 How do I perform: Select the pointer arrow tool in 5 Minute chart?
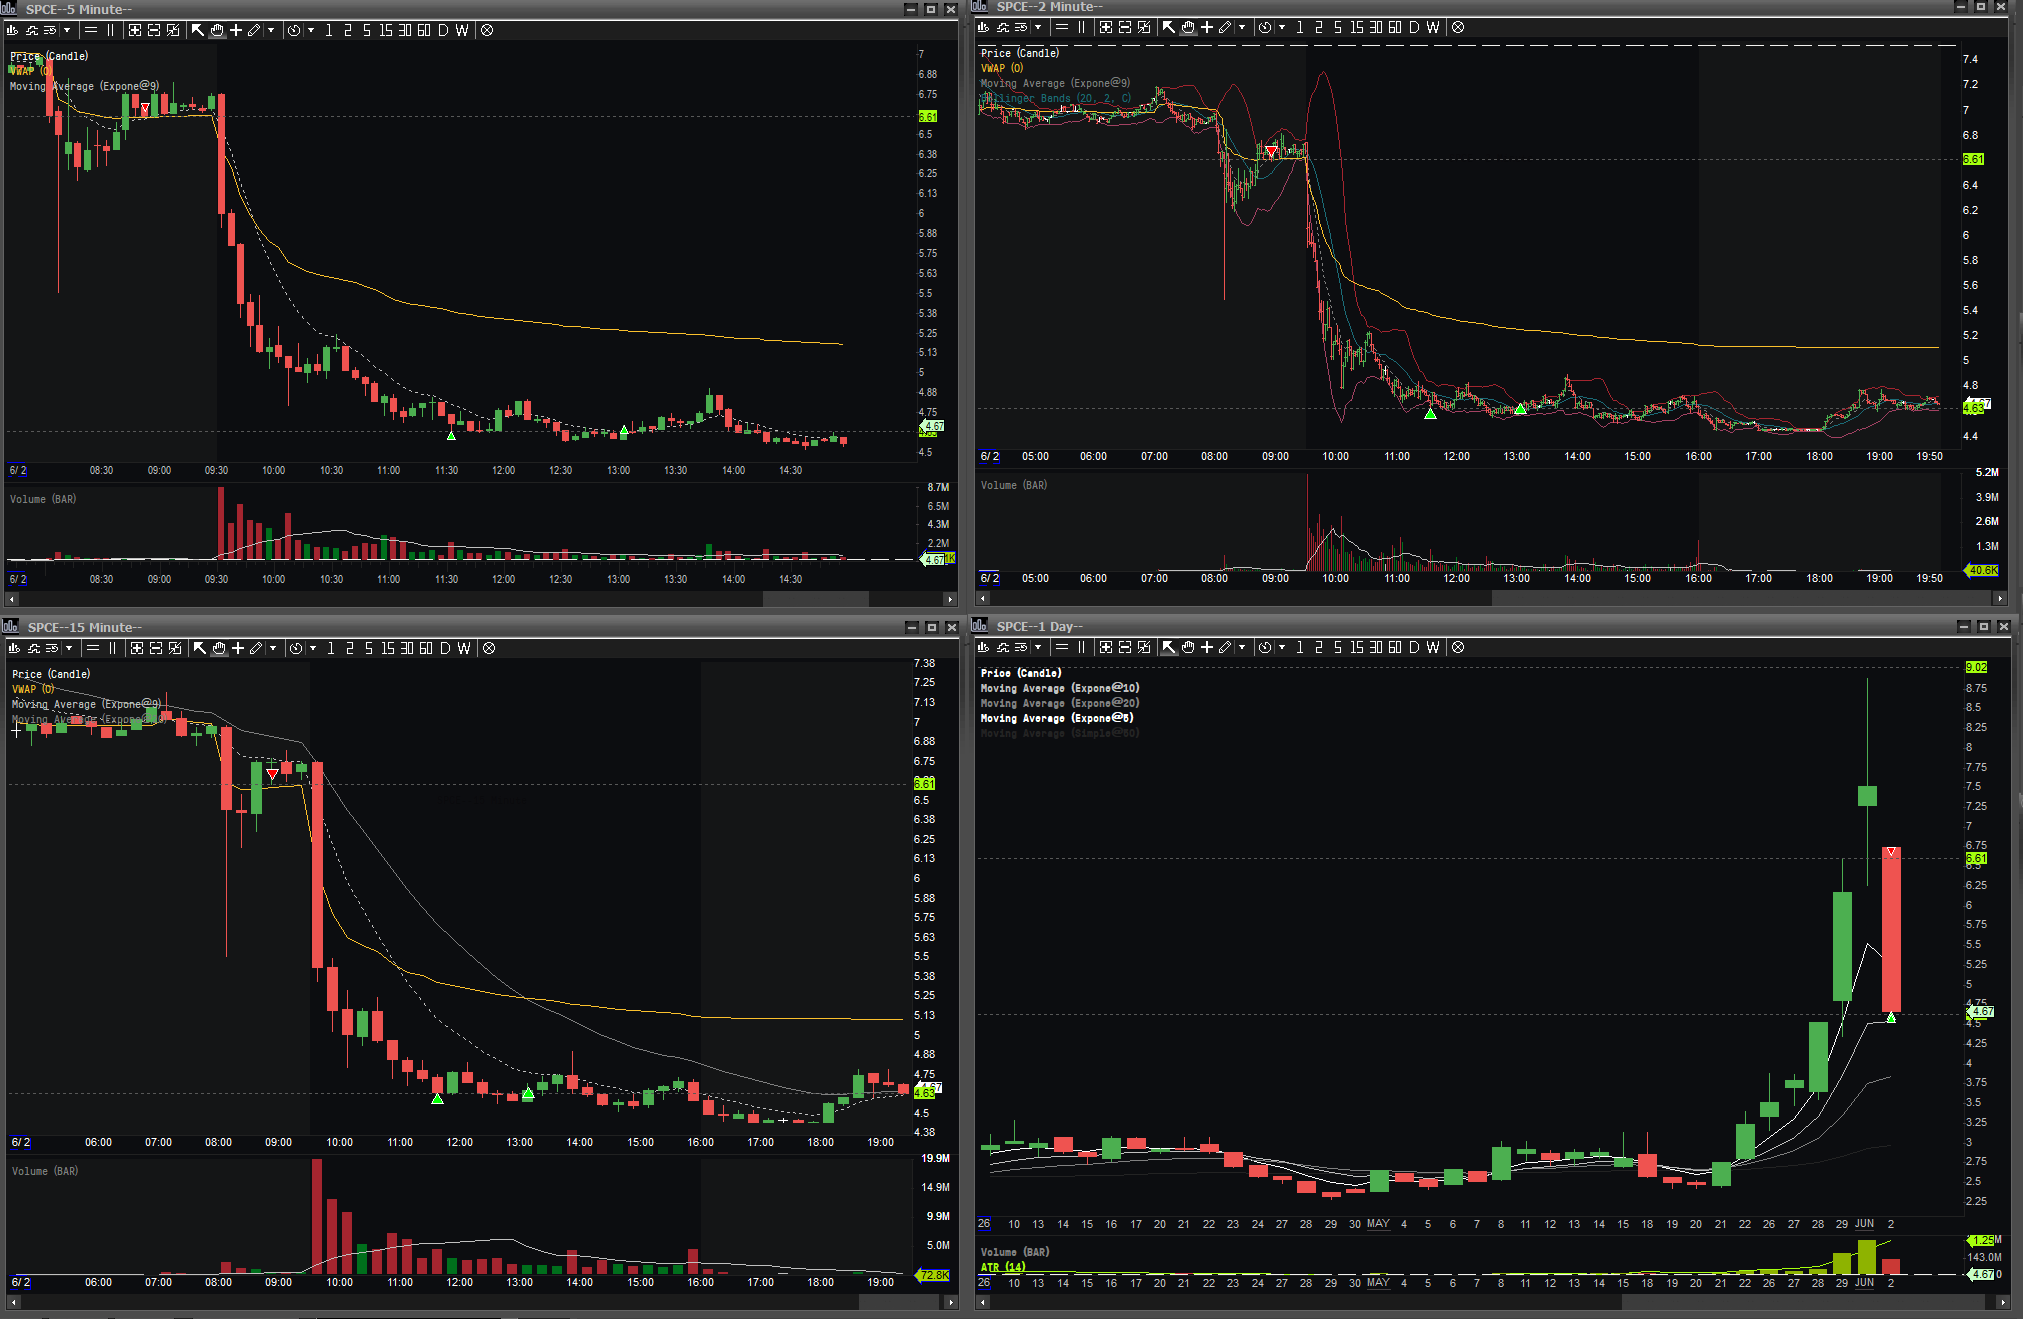(198, 30)
